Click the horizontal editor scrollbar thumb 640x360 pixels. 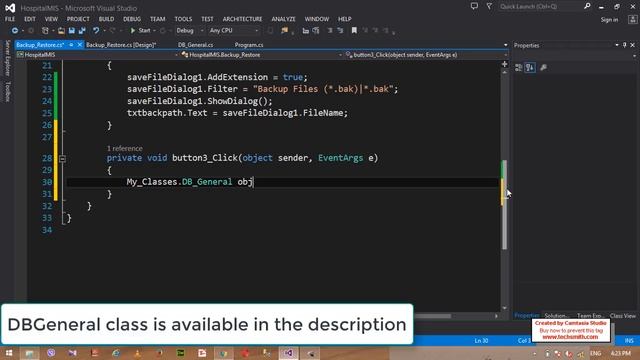[x=433, y=316]
